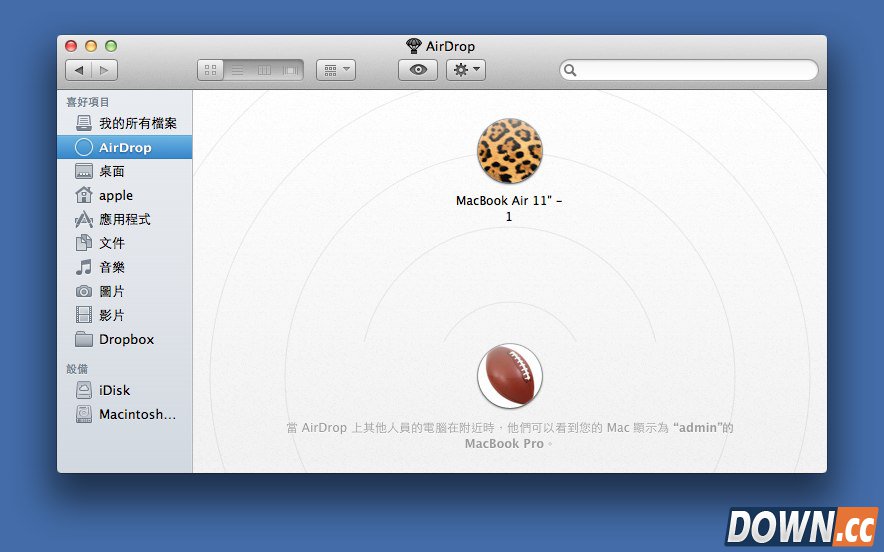
Task: Open the arrange items dropdown
Action: tap(336, 70)
